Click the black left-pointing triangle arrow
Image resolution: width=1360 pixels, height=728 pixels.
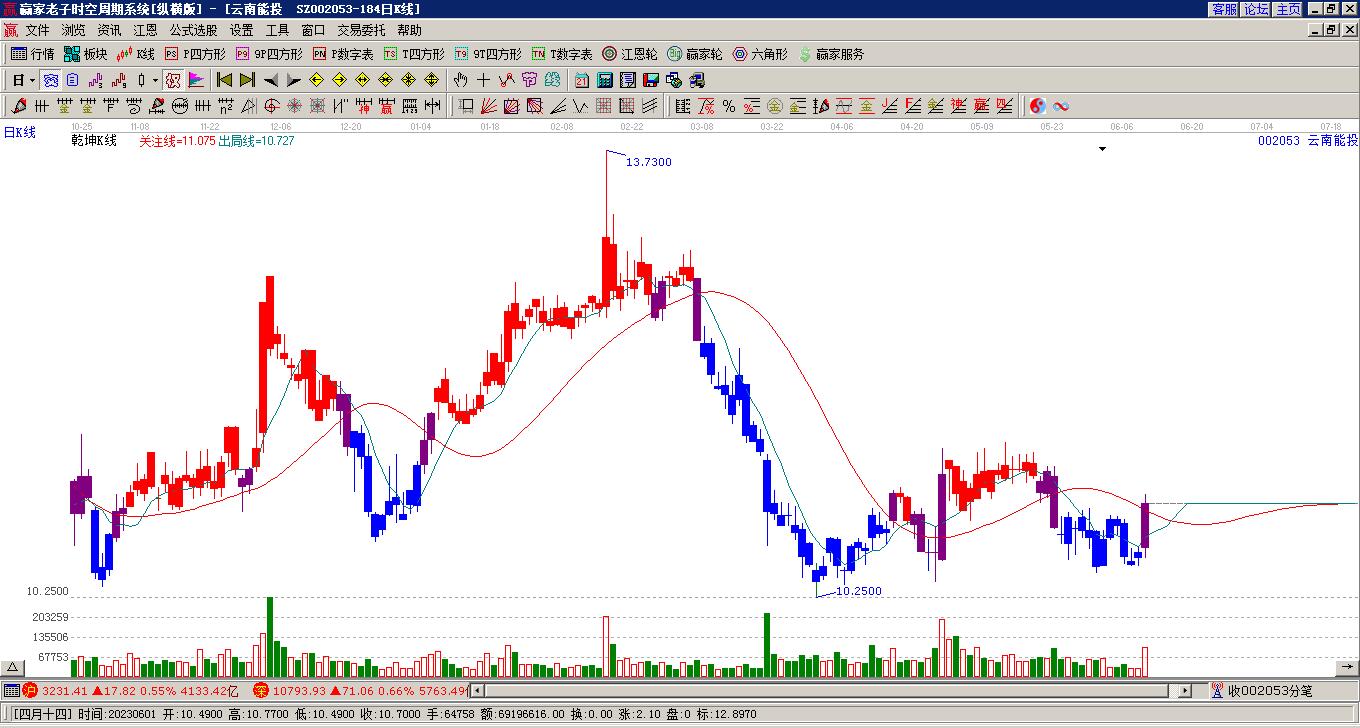(x=270, y=80)
